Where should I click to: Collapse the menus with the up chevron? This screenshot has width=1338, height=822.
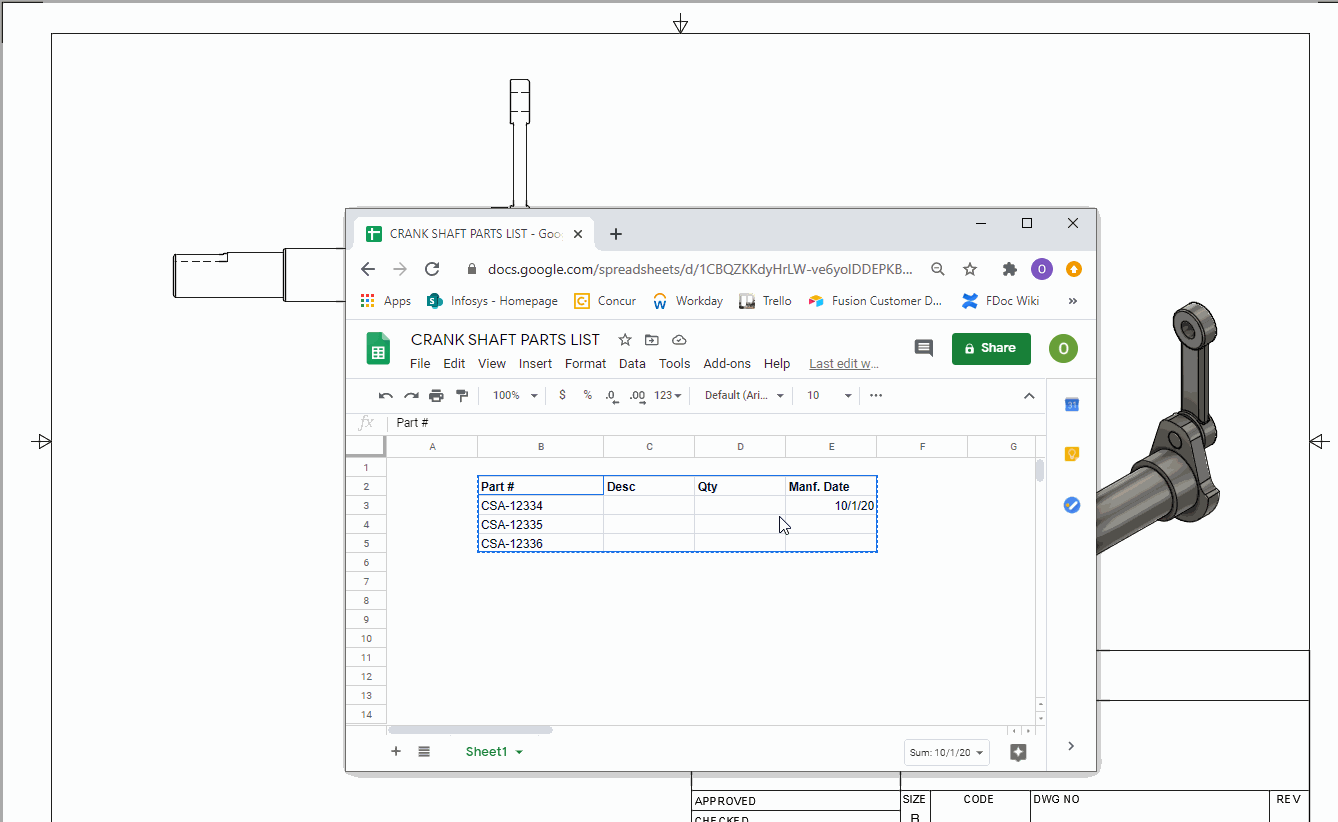point(1029,396)
